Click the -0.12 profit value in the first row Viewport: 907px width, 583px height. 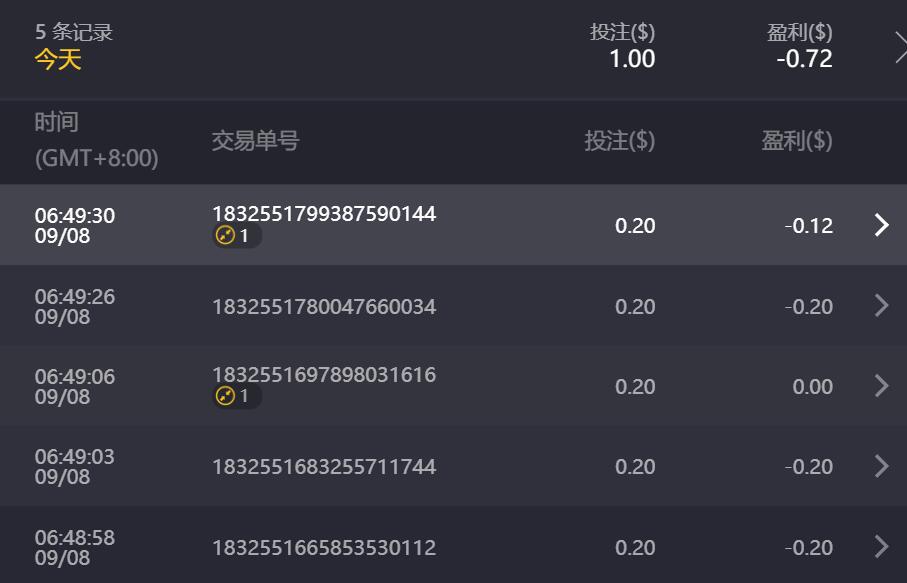click(809, 226)
